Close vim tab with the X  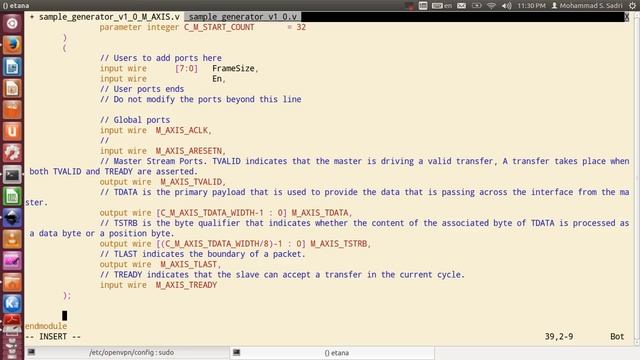coord(627,17)
